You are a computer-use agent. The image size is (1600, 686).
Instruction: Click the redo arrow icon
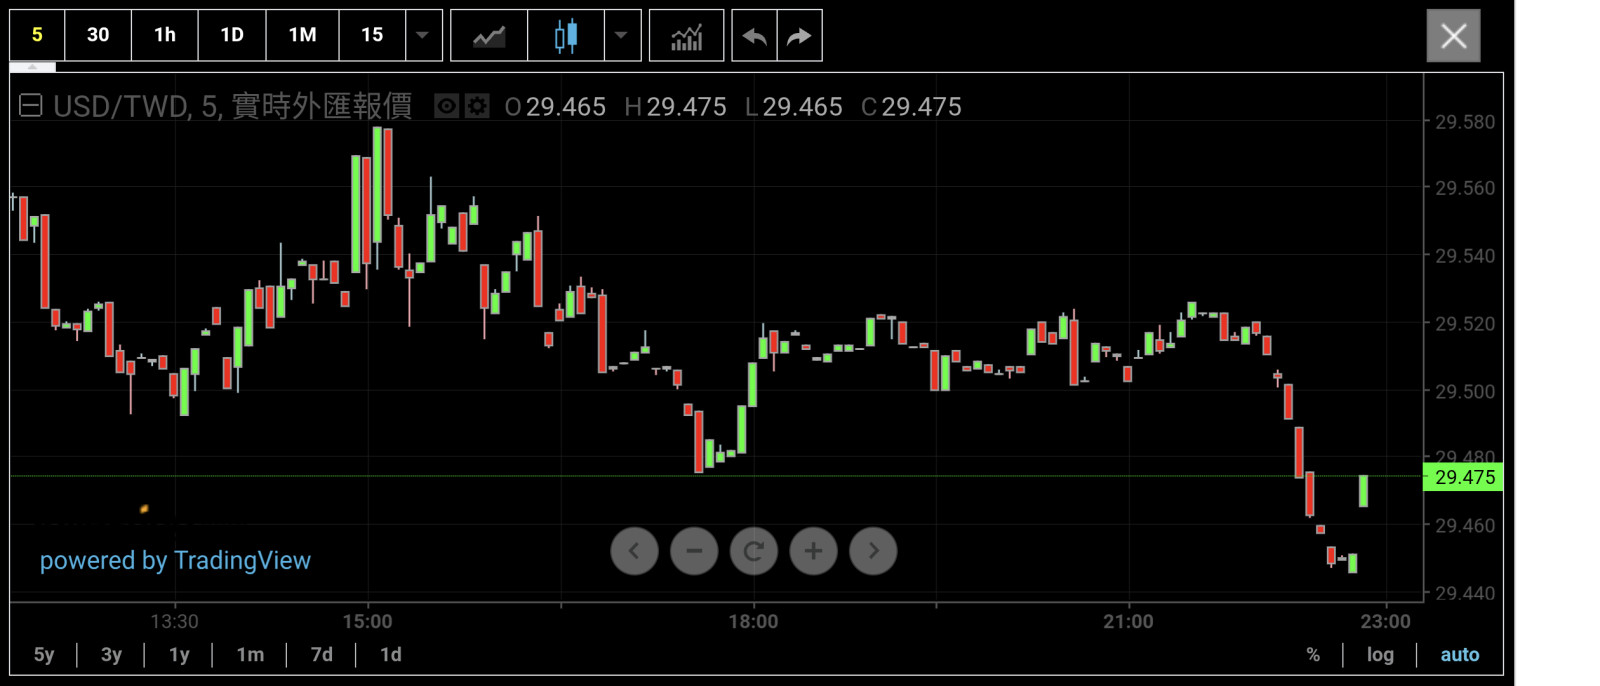point(799,36)
